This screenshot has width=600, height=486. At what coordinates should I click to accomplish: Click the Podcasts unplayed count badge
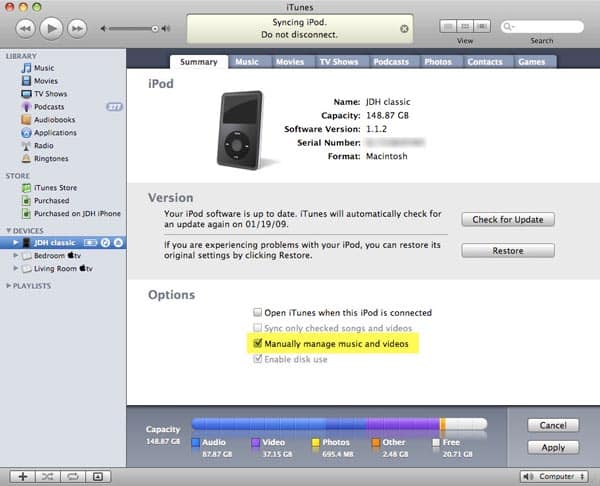[x=114, y=107]
